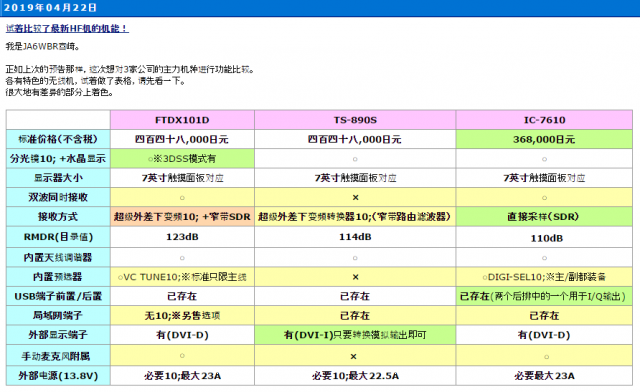Click the 内置预选器 row label
Image resolution: width=640 pixels, height=392 pixels.
pos(58,277)
